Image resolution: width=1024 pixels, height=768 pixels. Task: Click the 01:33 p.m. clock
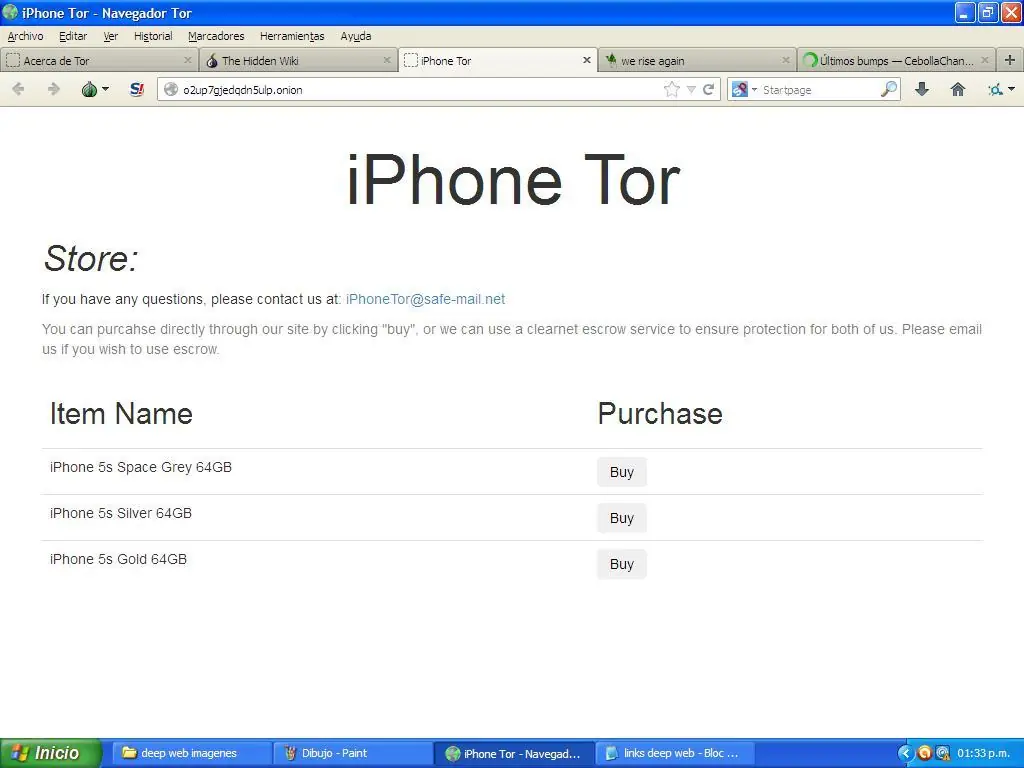pyautogui.click(x=984, y=753)
